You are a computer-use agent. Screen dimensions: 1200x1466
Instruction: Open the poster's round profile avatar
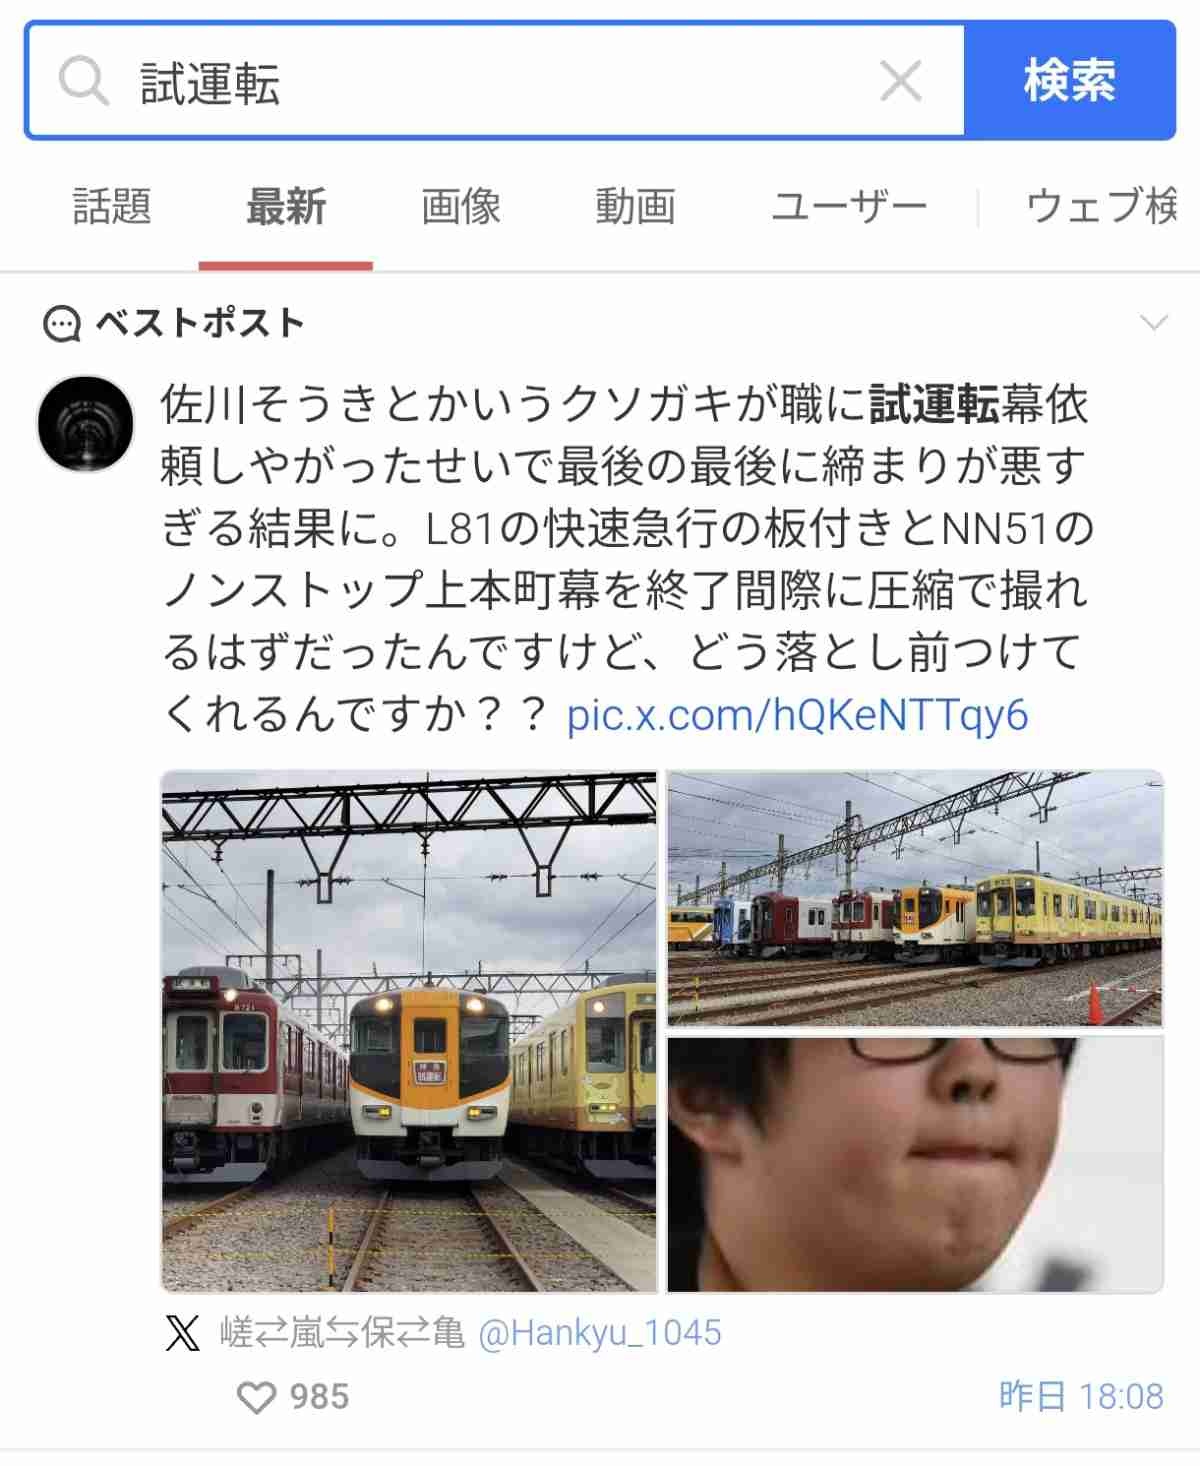coord(86,424)
